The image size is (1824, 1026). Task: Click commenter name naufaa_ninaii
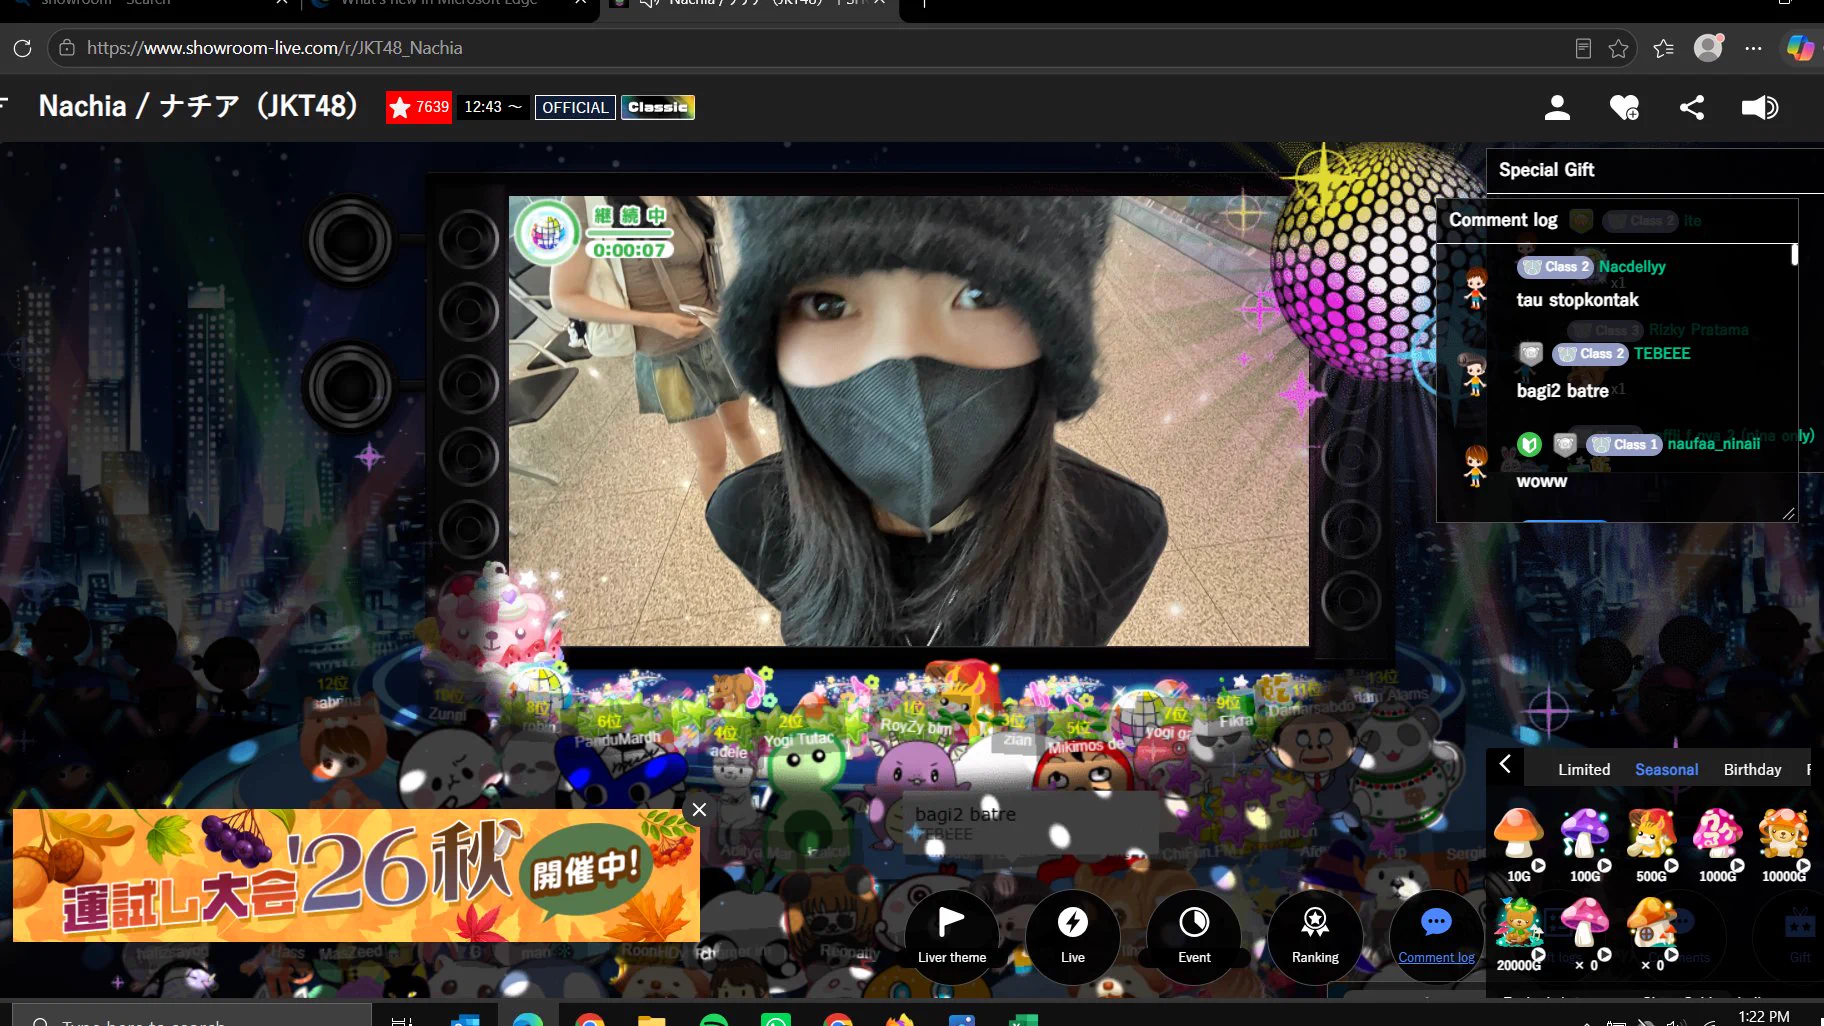pos(1714,444)
